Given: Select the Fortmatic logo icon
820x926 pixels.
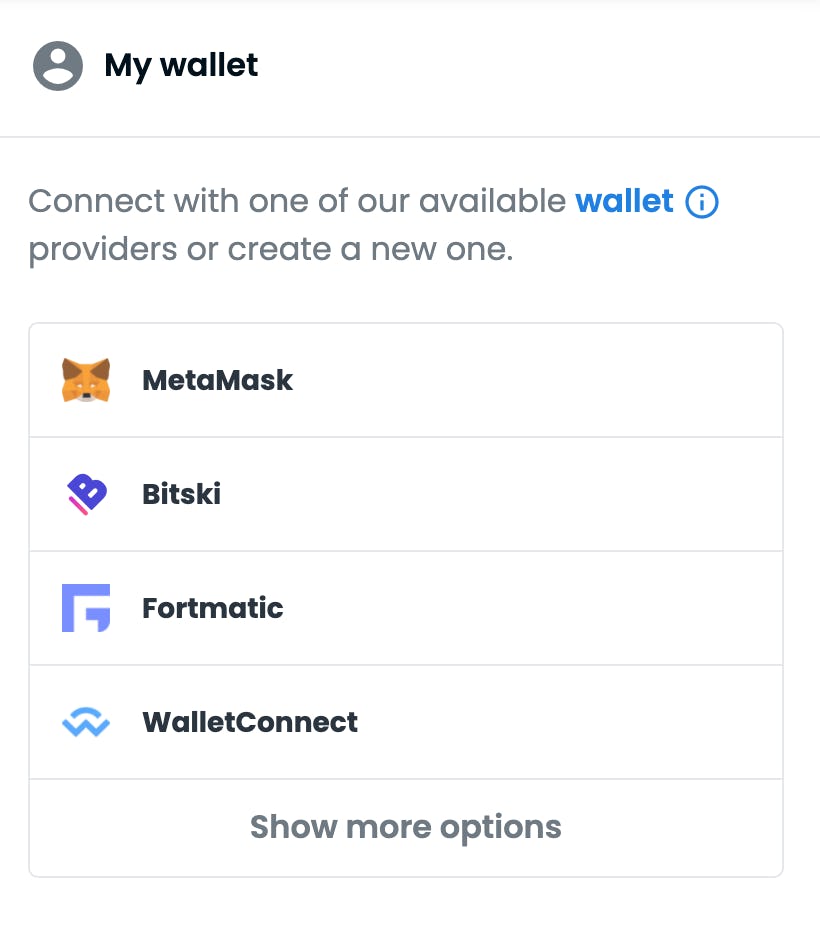Looking at the screenshot, I should 86,608.
